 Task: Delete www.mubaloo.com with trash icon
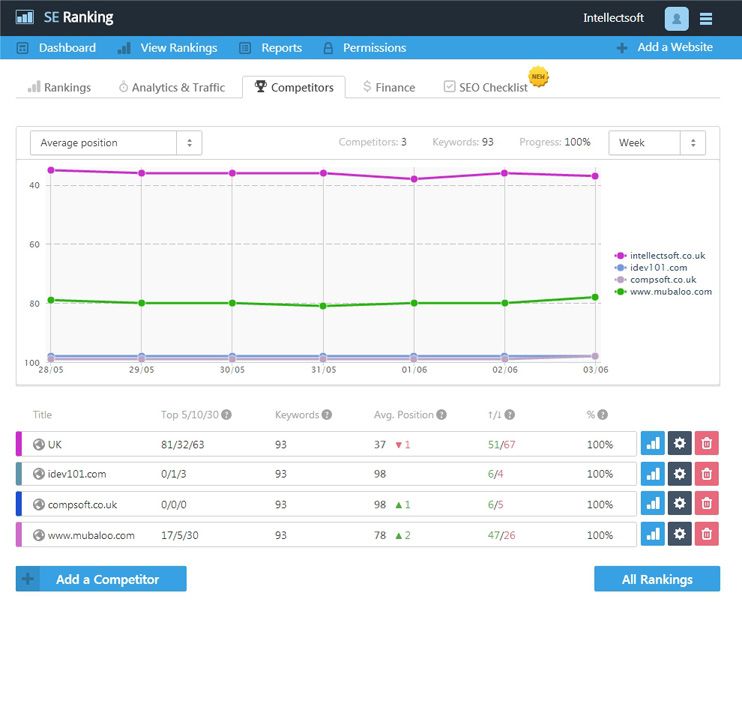pyautogui.click(x=707, y=534)
